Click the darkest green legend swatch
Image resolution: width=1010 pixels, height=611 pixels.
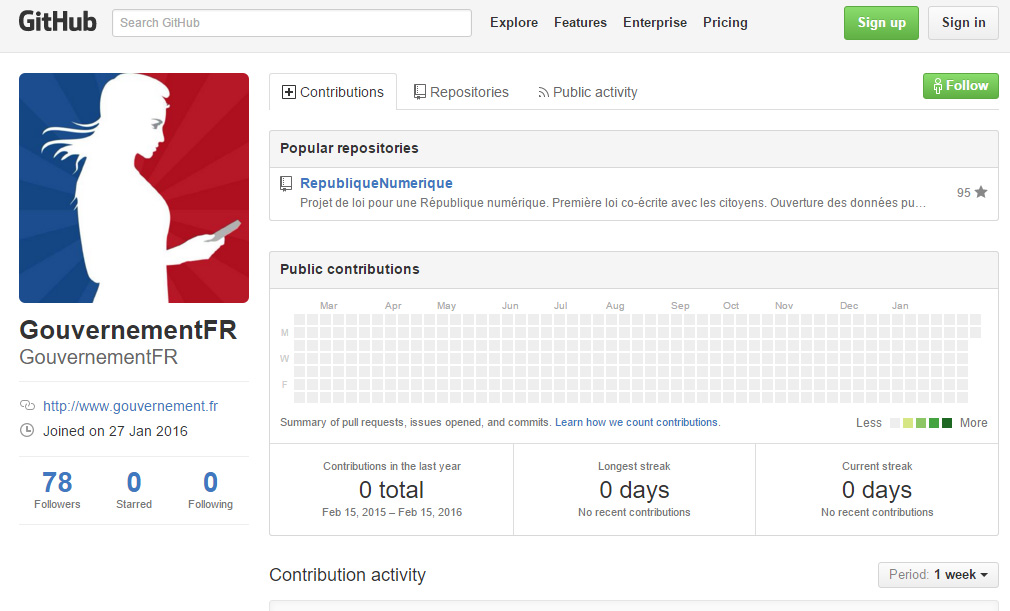[947, 423]
